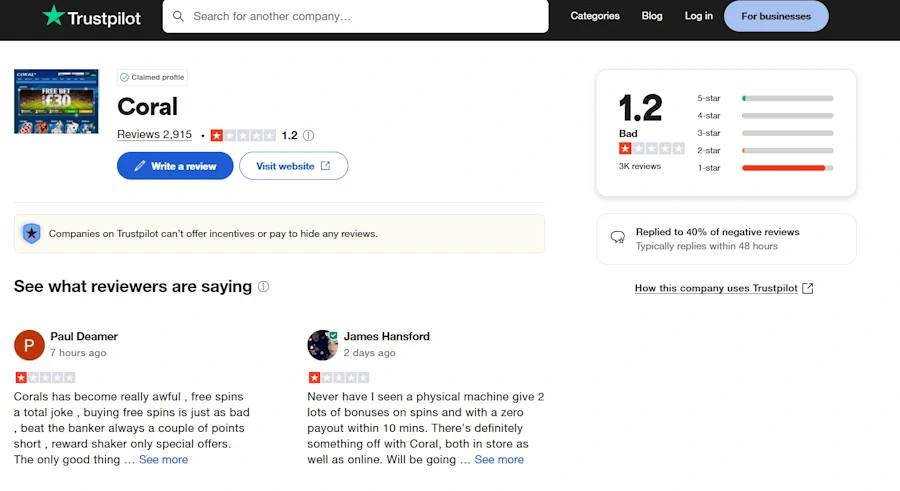900x491 pixels.
Task: Click the pencil icon in Write a review
Action: [x=139, y=166]
